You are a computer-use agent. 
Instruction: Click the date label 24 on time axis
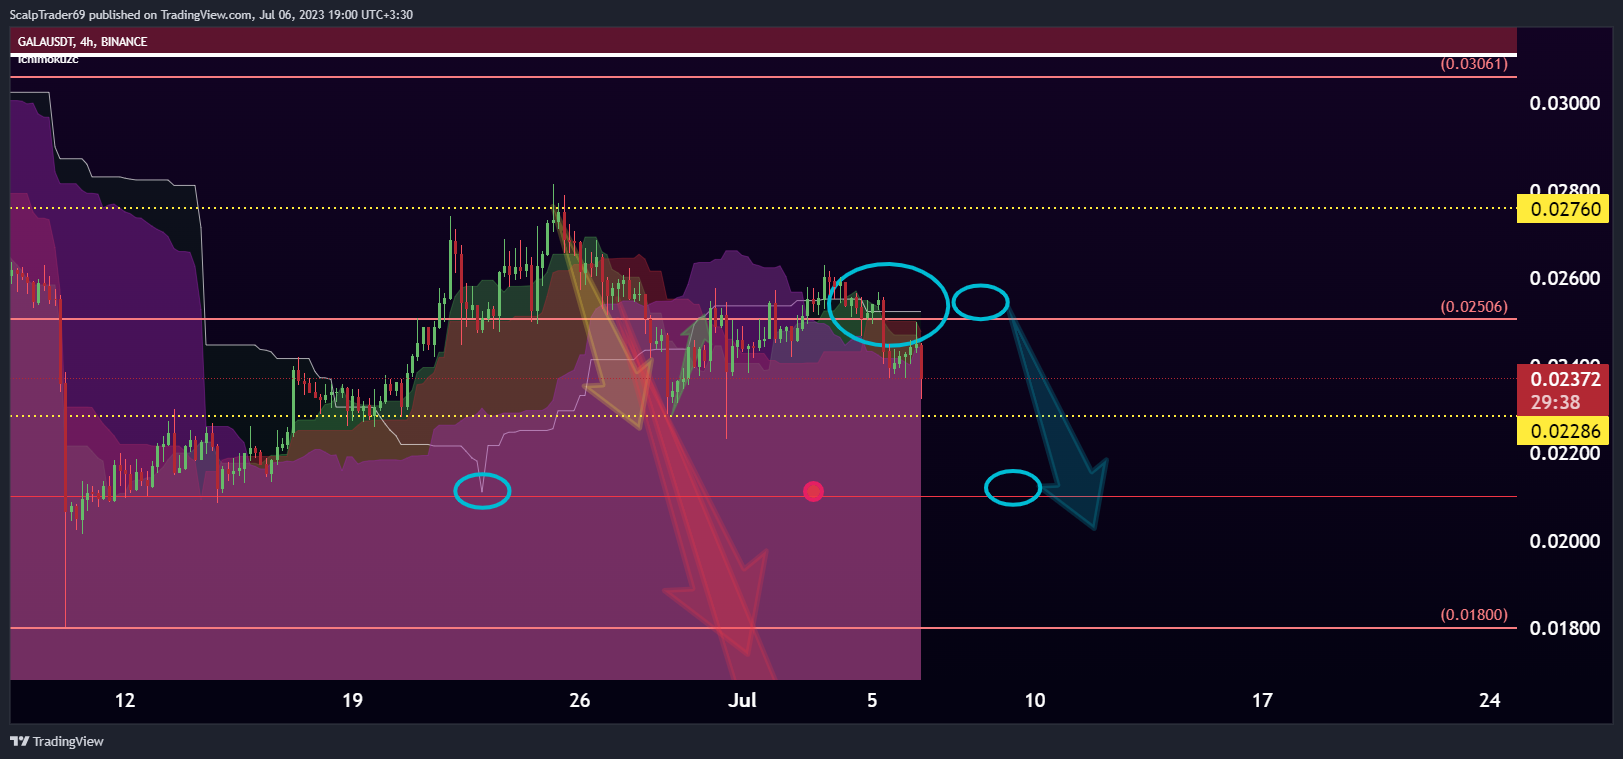pyautogui.click(x=1489, y=700)
